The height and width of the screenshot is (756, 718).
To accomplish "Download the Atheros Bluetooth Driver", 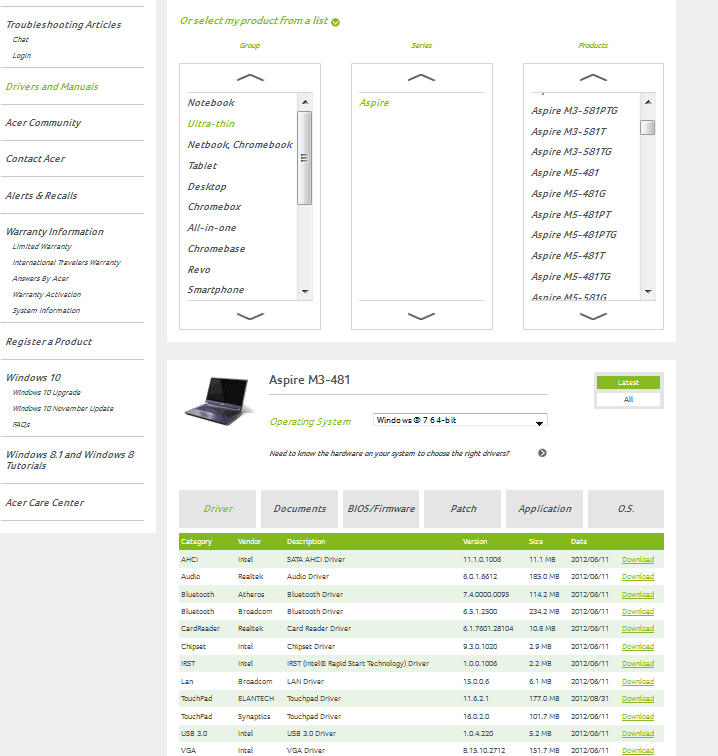I will (637, 594).
